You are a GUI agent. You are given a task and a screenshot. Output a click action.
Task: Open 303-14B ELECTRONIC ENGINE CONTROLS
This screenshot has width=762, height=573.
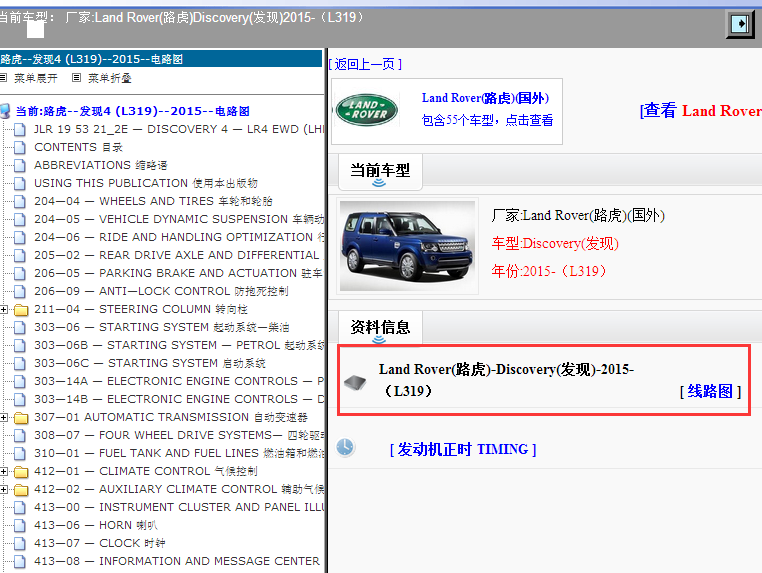[179, 399]
